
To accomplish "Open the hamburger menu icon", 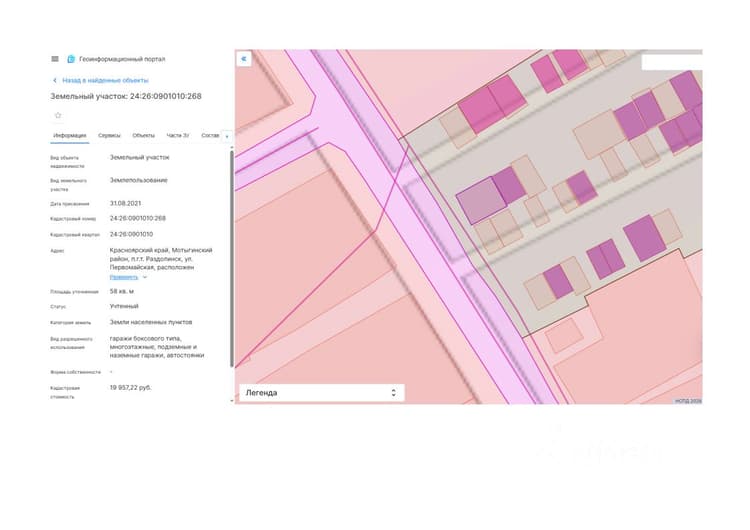I will tap(55, 59).
